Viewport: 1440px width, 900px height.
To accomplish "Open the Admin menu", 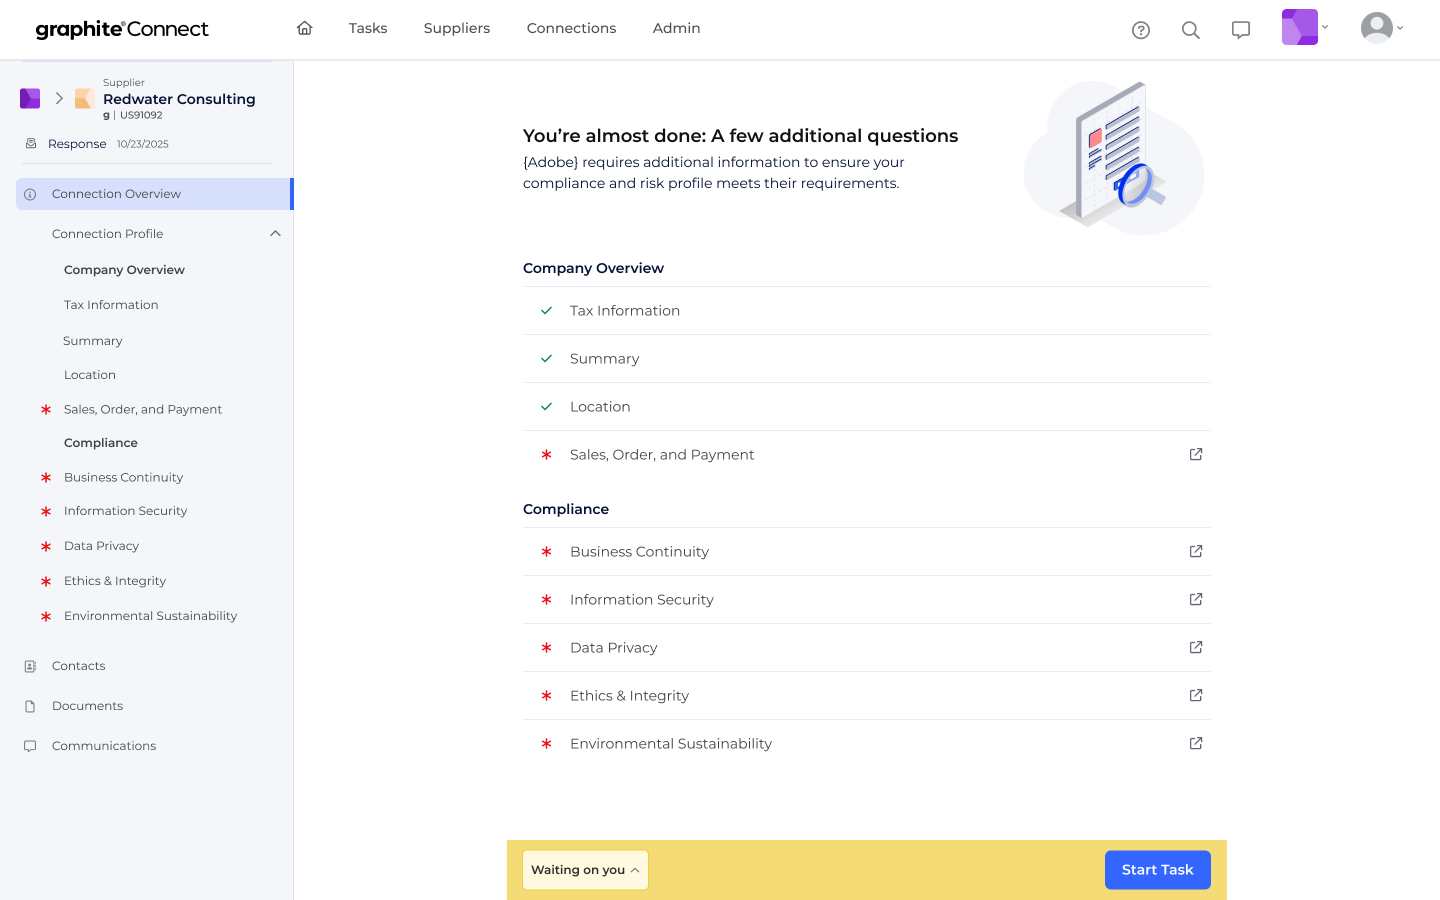I will 677,28.
